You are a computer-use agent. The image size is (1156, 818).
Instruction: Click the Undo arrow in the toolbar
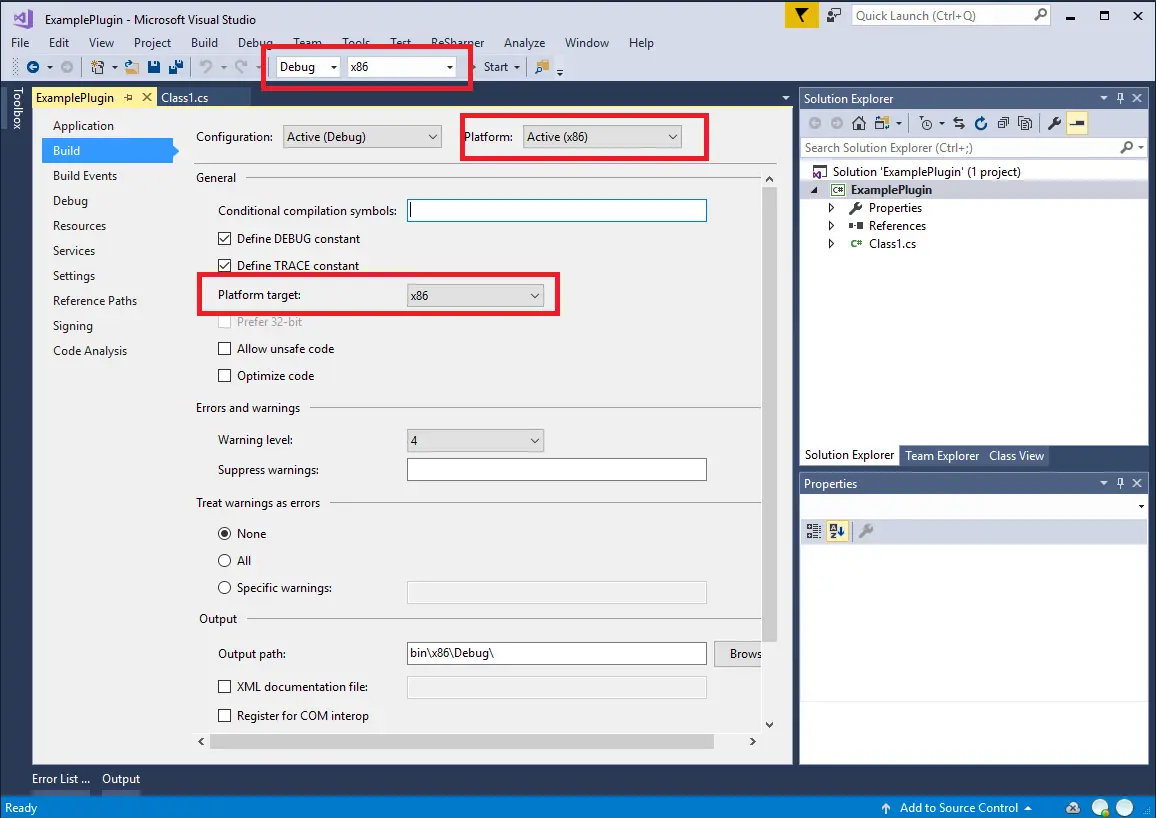[206, 67]
